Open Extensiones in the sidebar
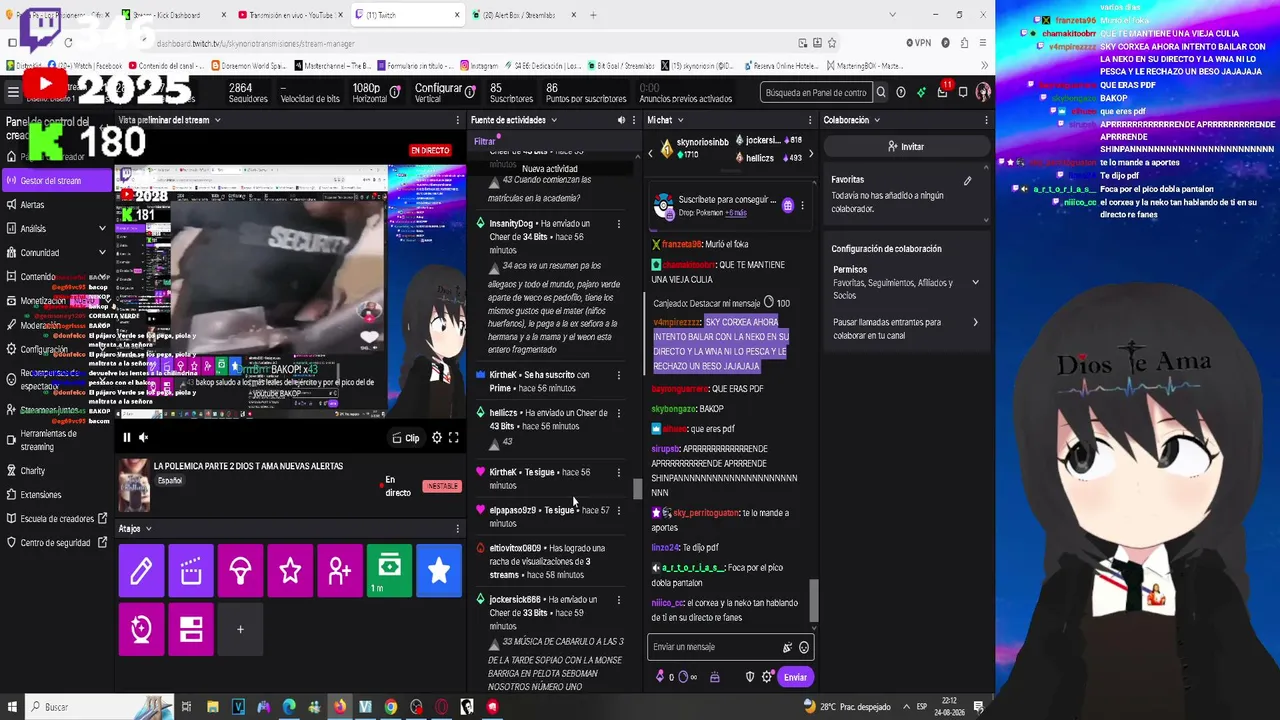The width and height of the screenshot is (1280, 720). 40,495
